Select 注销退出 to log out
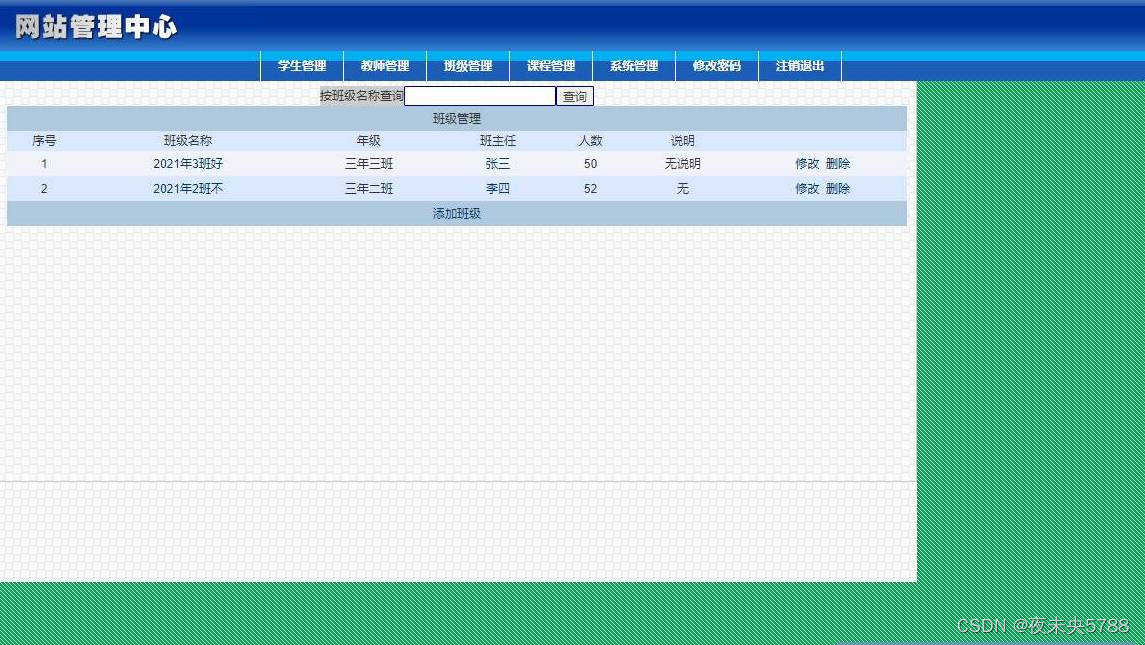The image size is (1145, 645). point(800,66)
